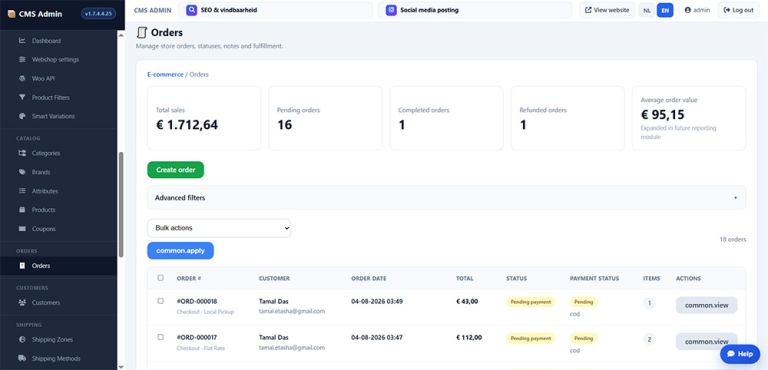
Task: Check the box for order #ORD-000017
Action: (161, 337)
